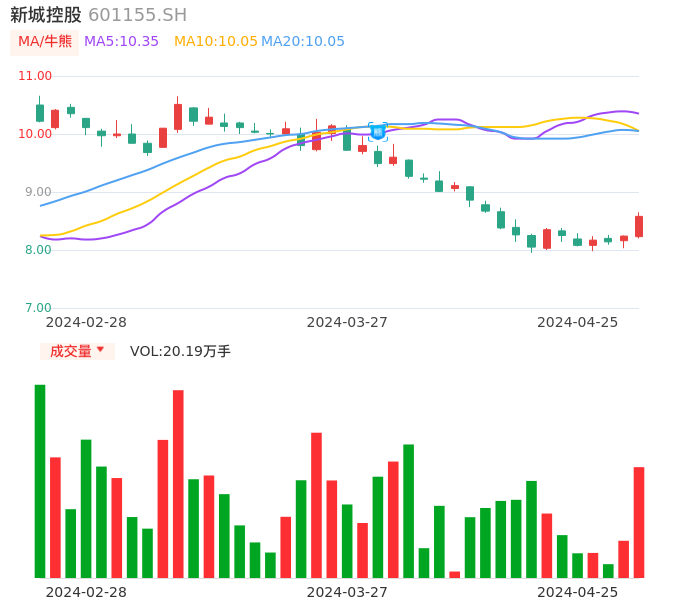Screen dimensions: 686x606
Task: Click the 2024-04-25 date under volume chart
Action: click(x=578, y=592)
